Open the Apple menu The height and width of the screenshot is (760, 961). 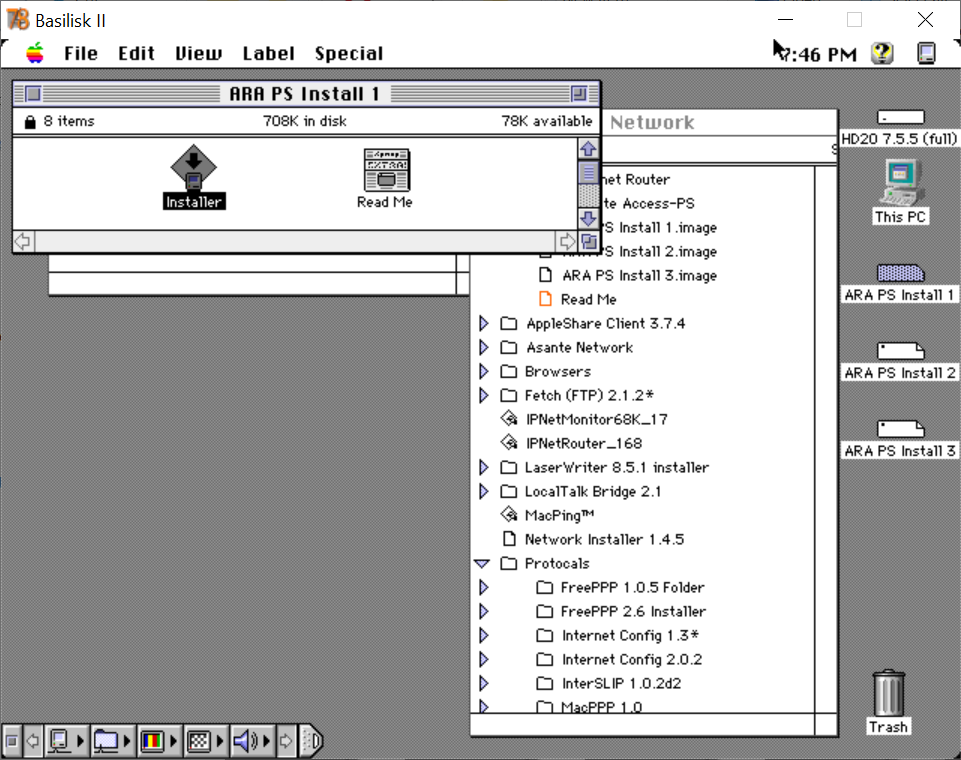pos(35,53)
